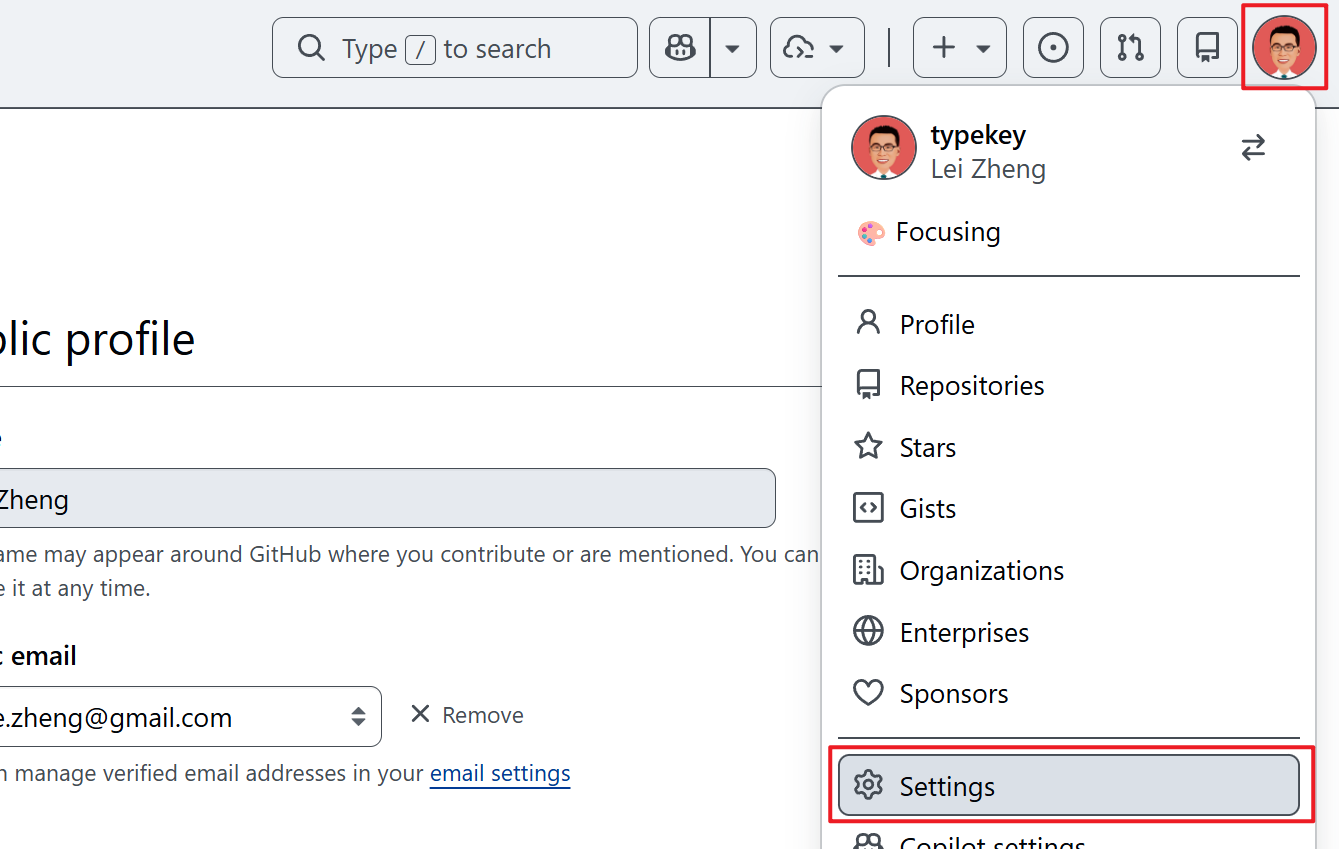Image resolution: width=1339 pixels, height=849 pixels.
Task: Open Sponsors with heart icon
Action: point(1068,693)
